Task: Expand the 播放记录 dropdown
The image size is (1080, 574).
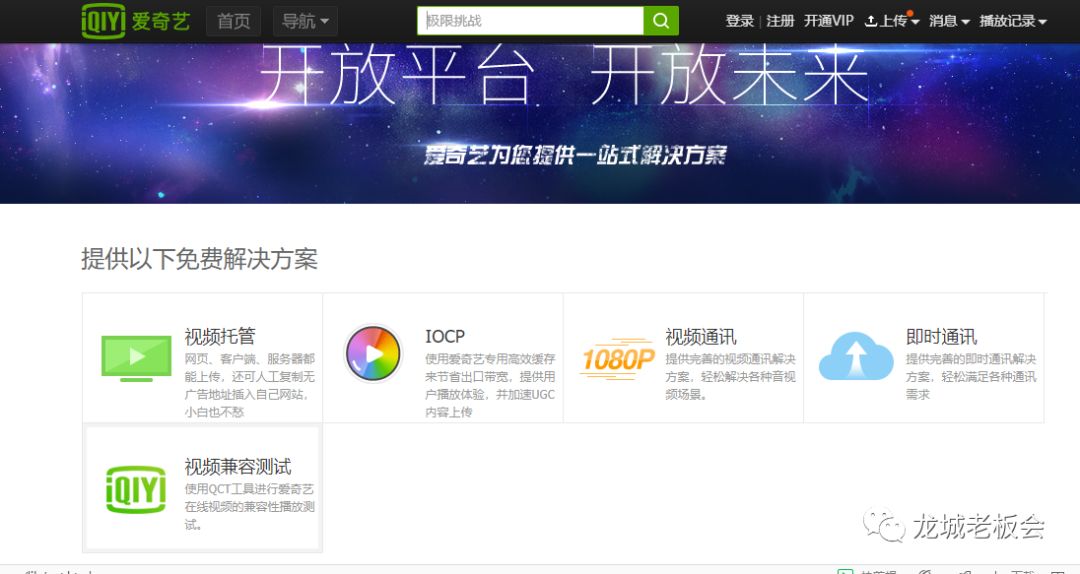Action: click(1013, 21)
